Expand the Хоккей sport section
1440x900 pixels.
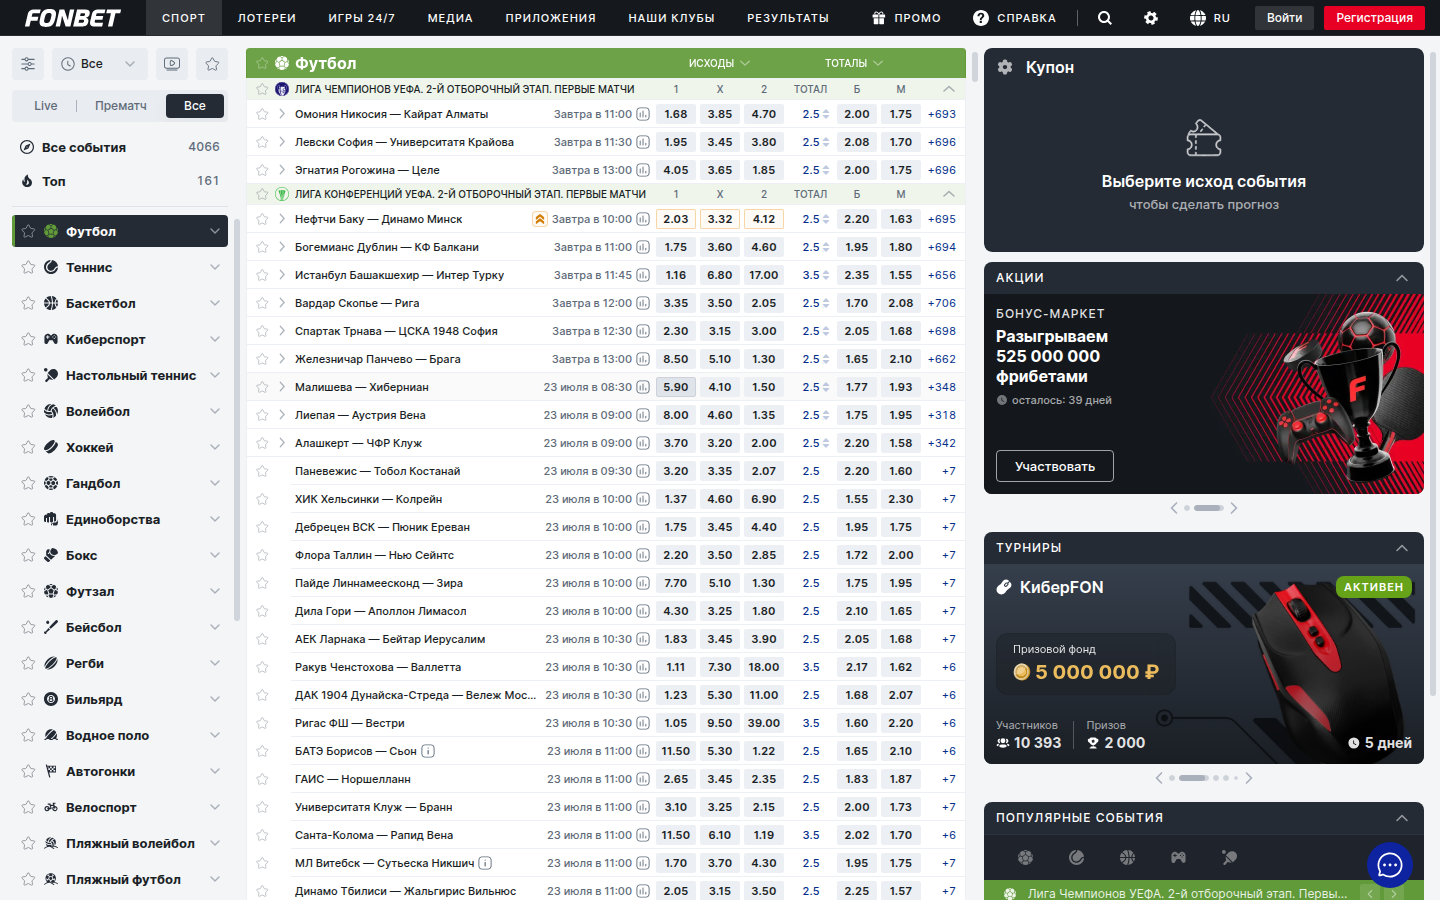point(215,447)
